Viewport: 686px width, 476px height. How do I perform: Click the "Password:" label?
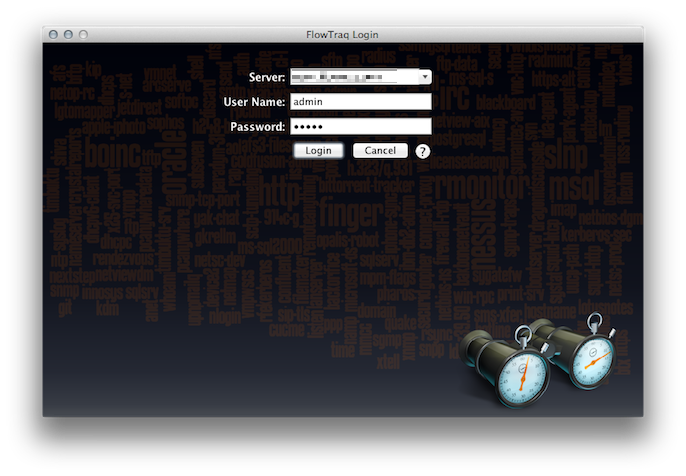click(x=258, y=127)
